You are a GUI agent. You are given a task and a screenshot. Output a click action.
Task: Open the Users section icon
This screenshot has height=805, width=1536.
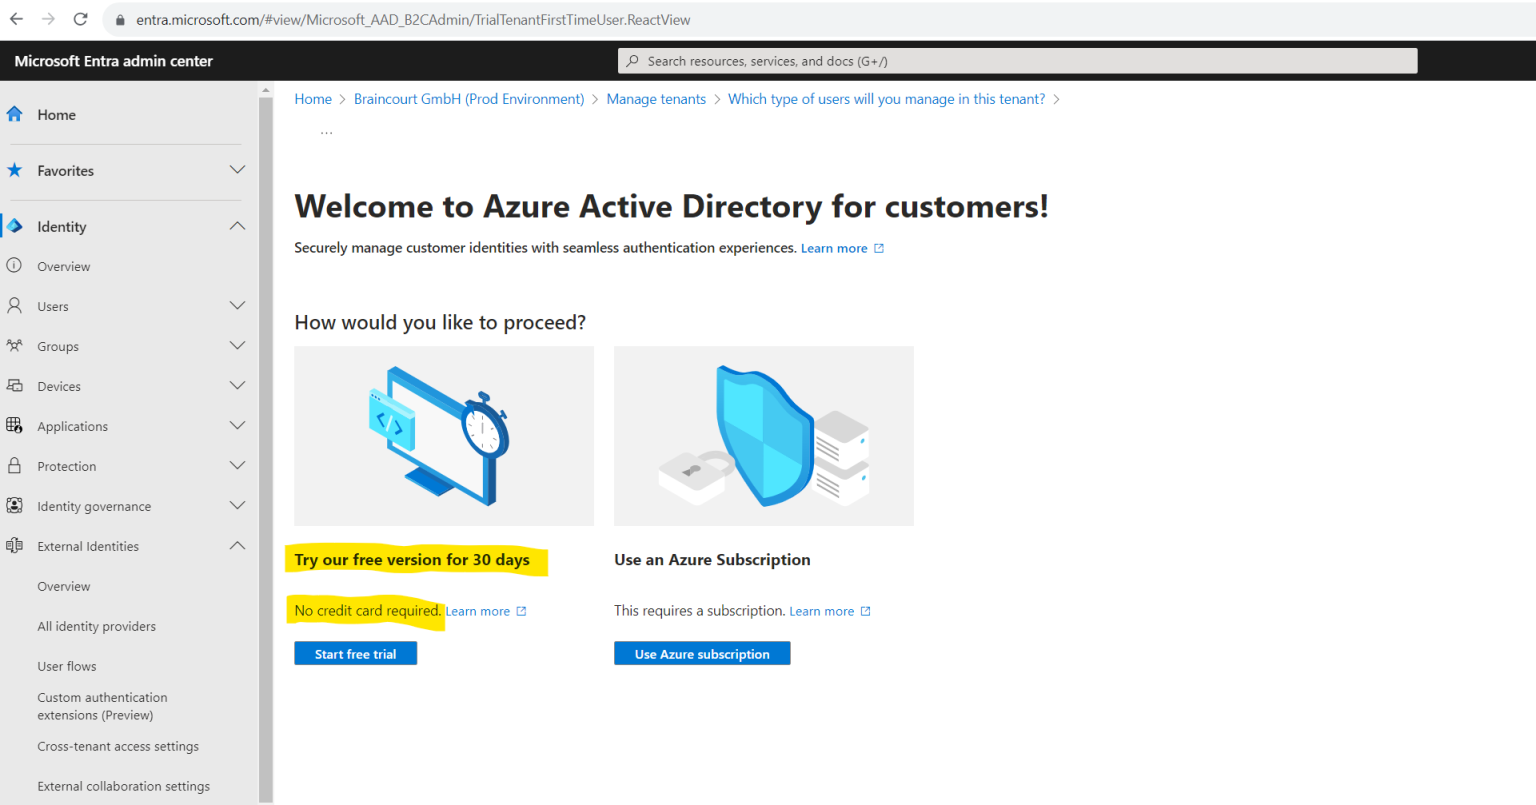pyautogui.click(x=15, y=306)
